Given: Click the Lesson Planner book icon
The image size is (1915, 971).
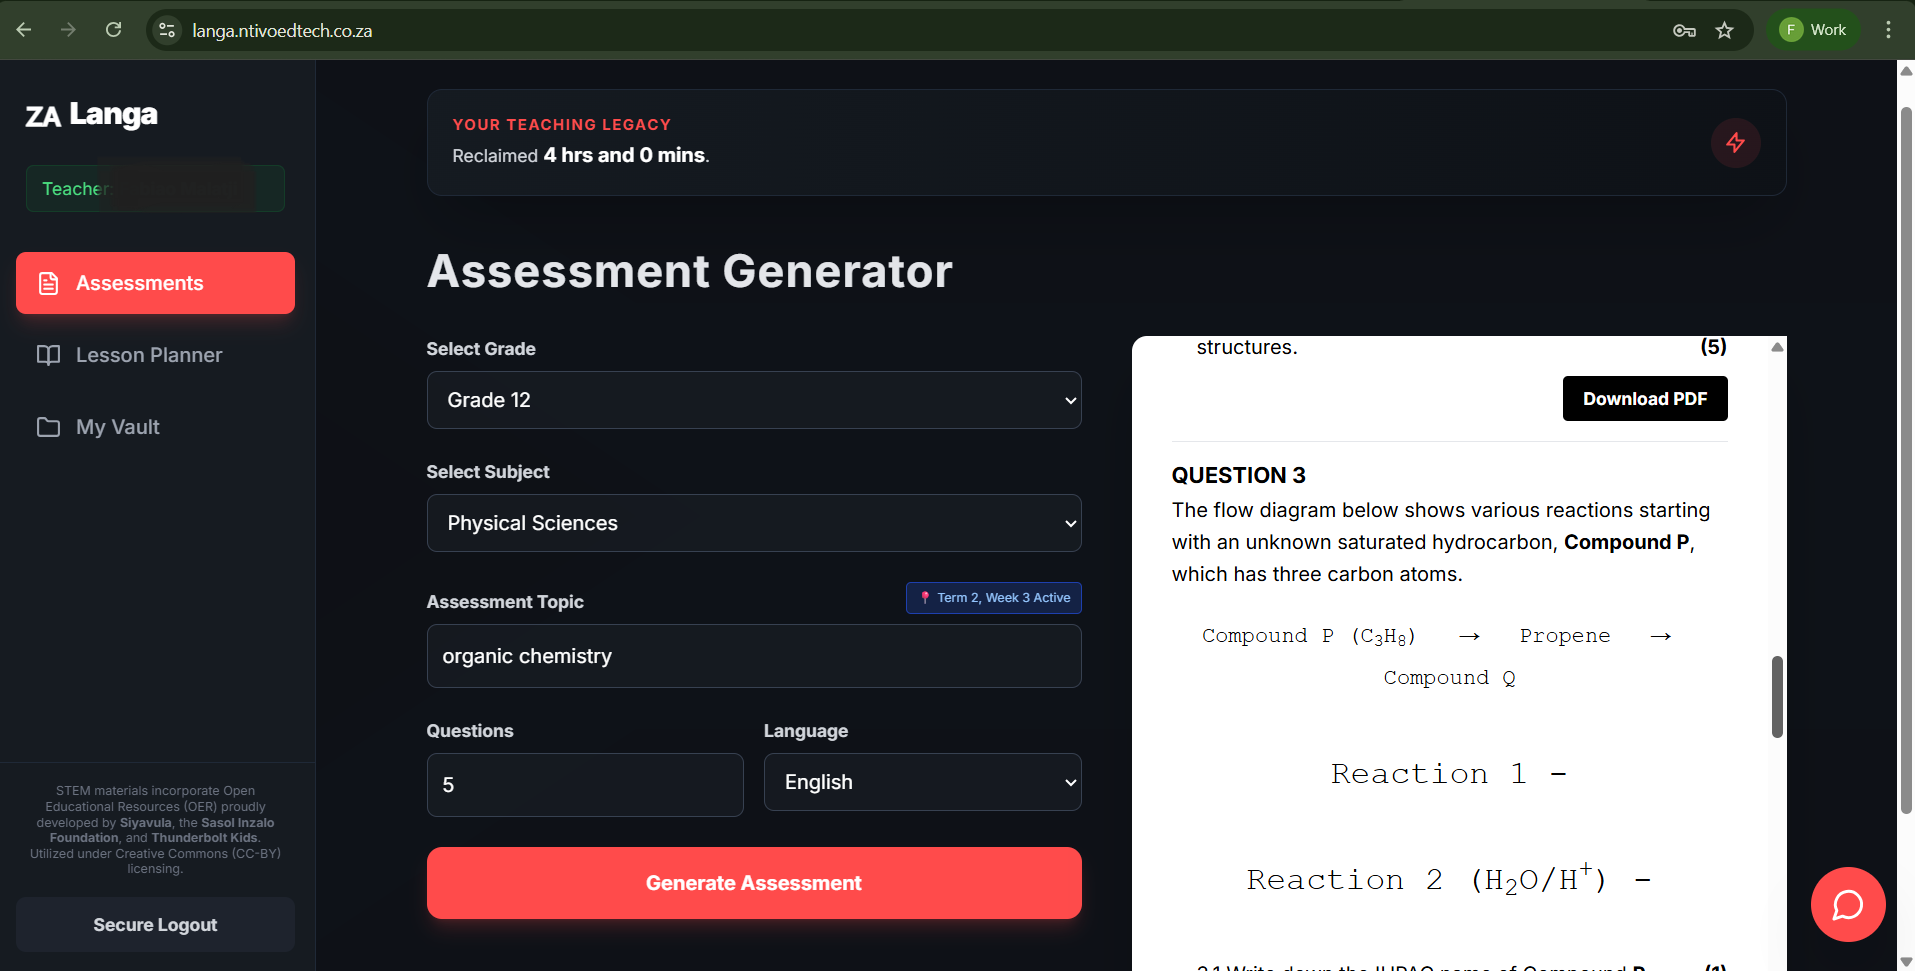Looking at the screenshot, I should click(x=48, y=355).
